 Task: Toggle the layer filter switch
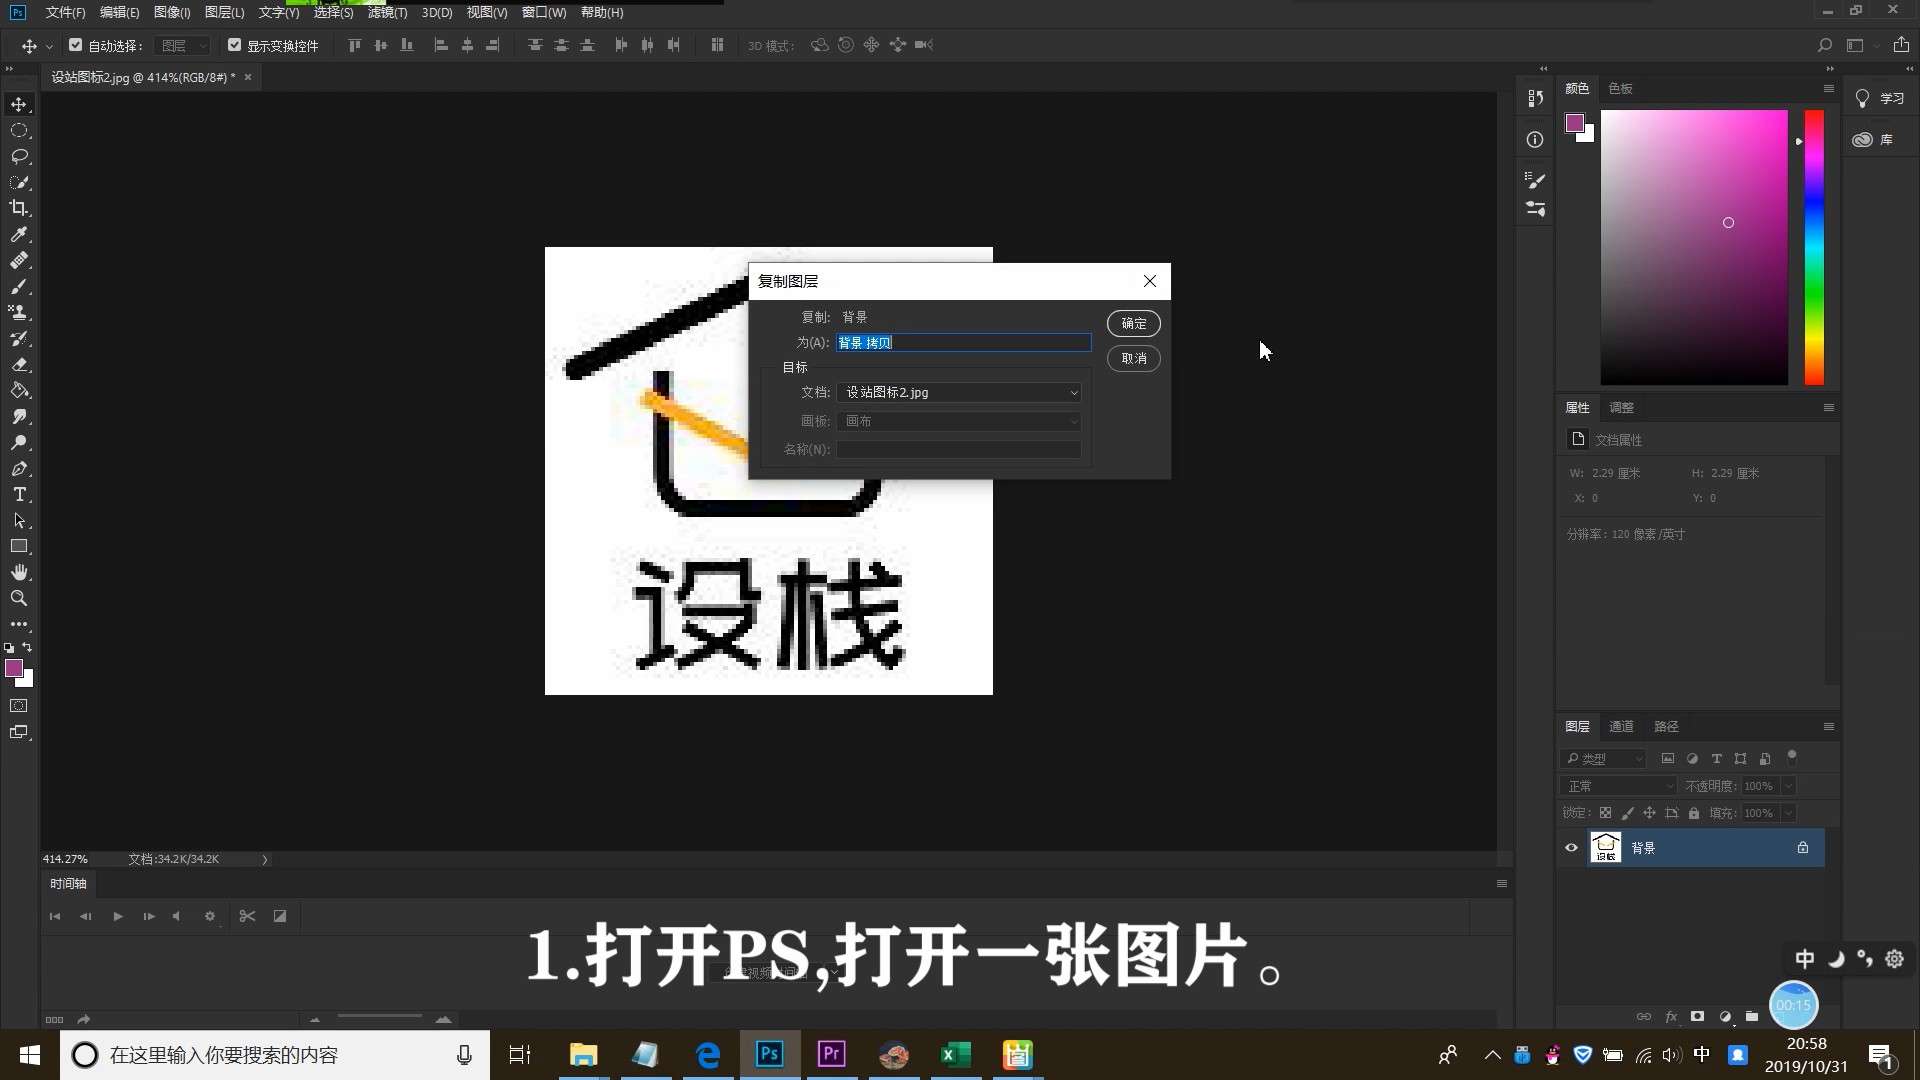1792,757
